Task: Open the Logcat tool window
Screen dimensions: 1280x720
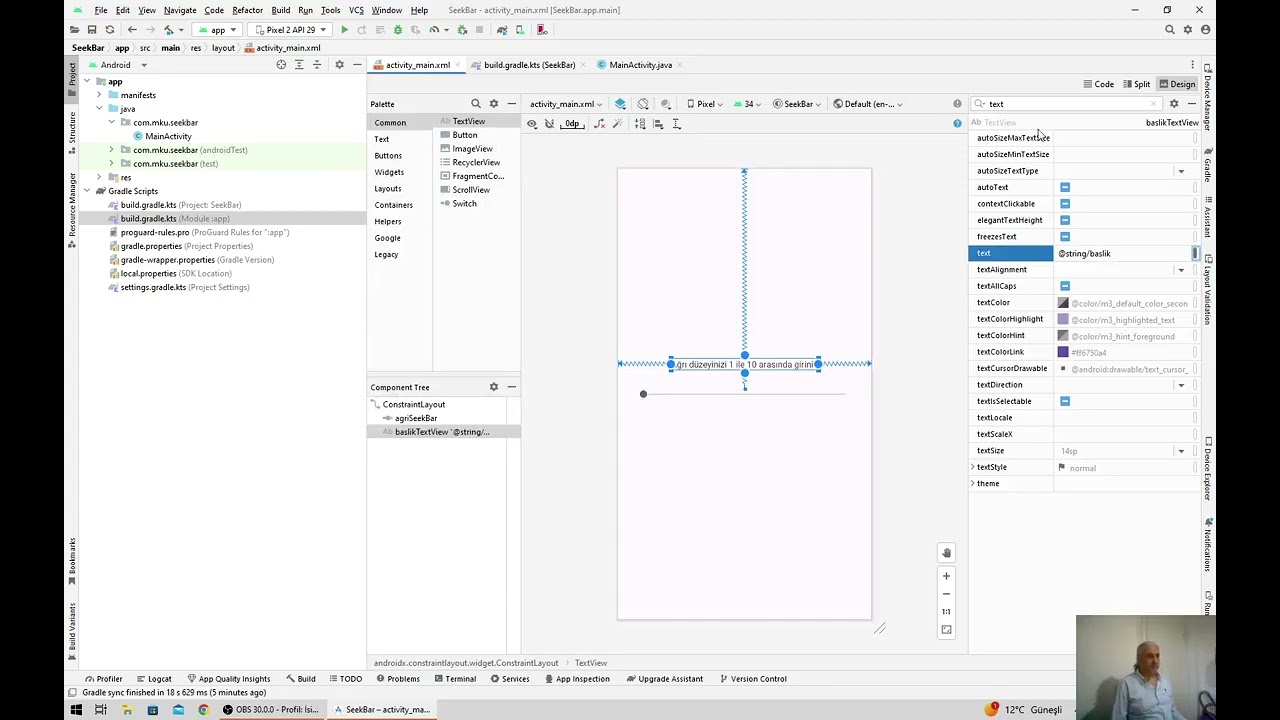Action: point(153,679)
